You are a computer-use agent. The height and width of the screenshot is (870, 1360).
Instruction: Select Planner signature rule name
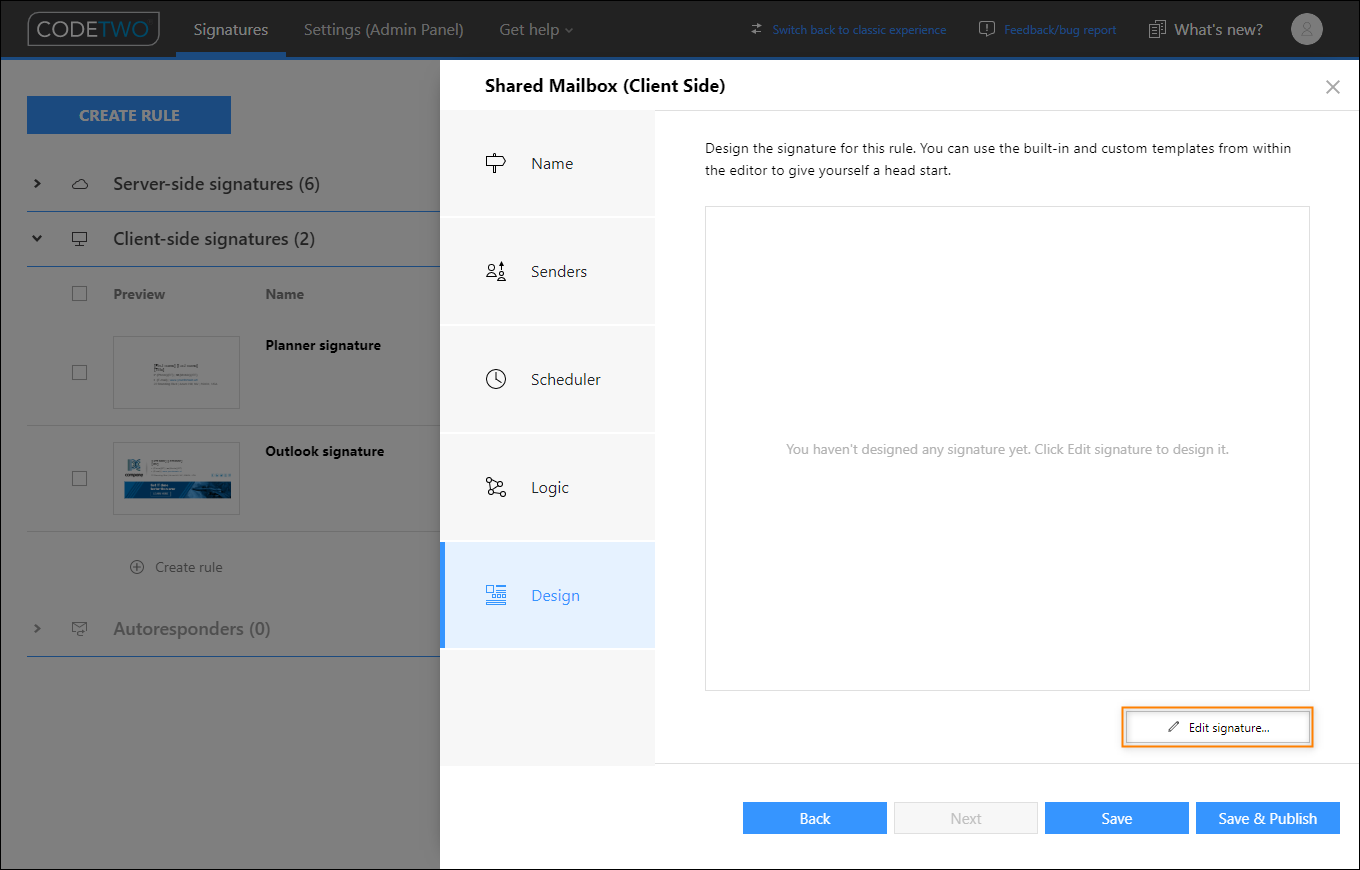[323, 345]
